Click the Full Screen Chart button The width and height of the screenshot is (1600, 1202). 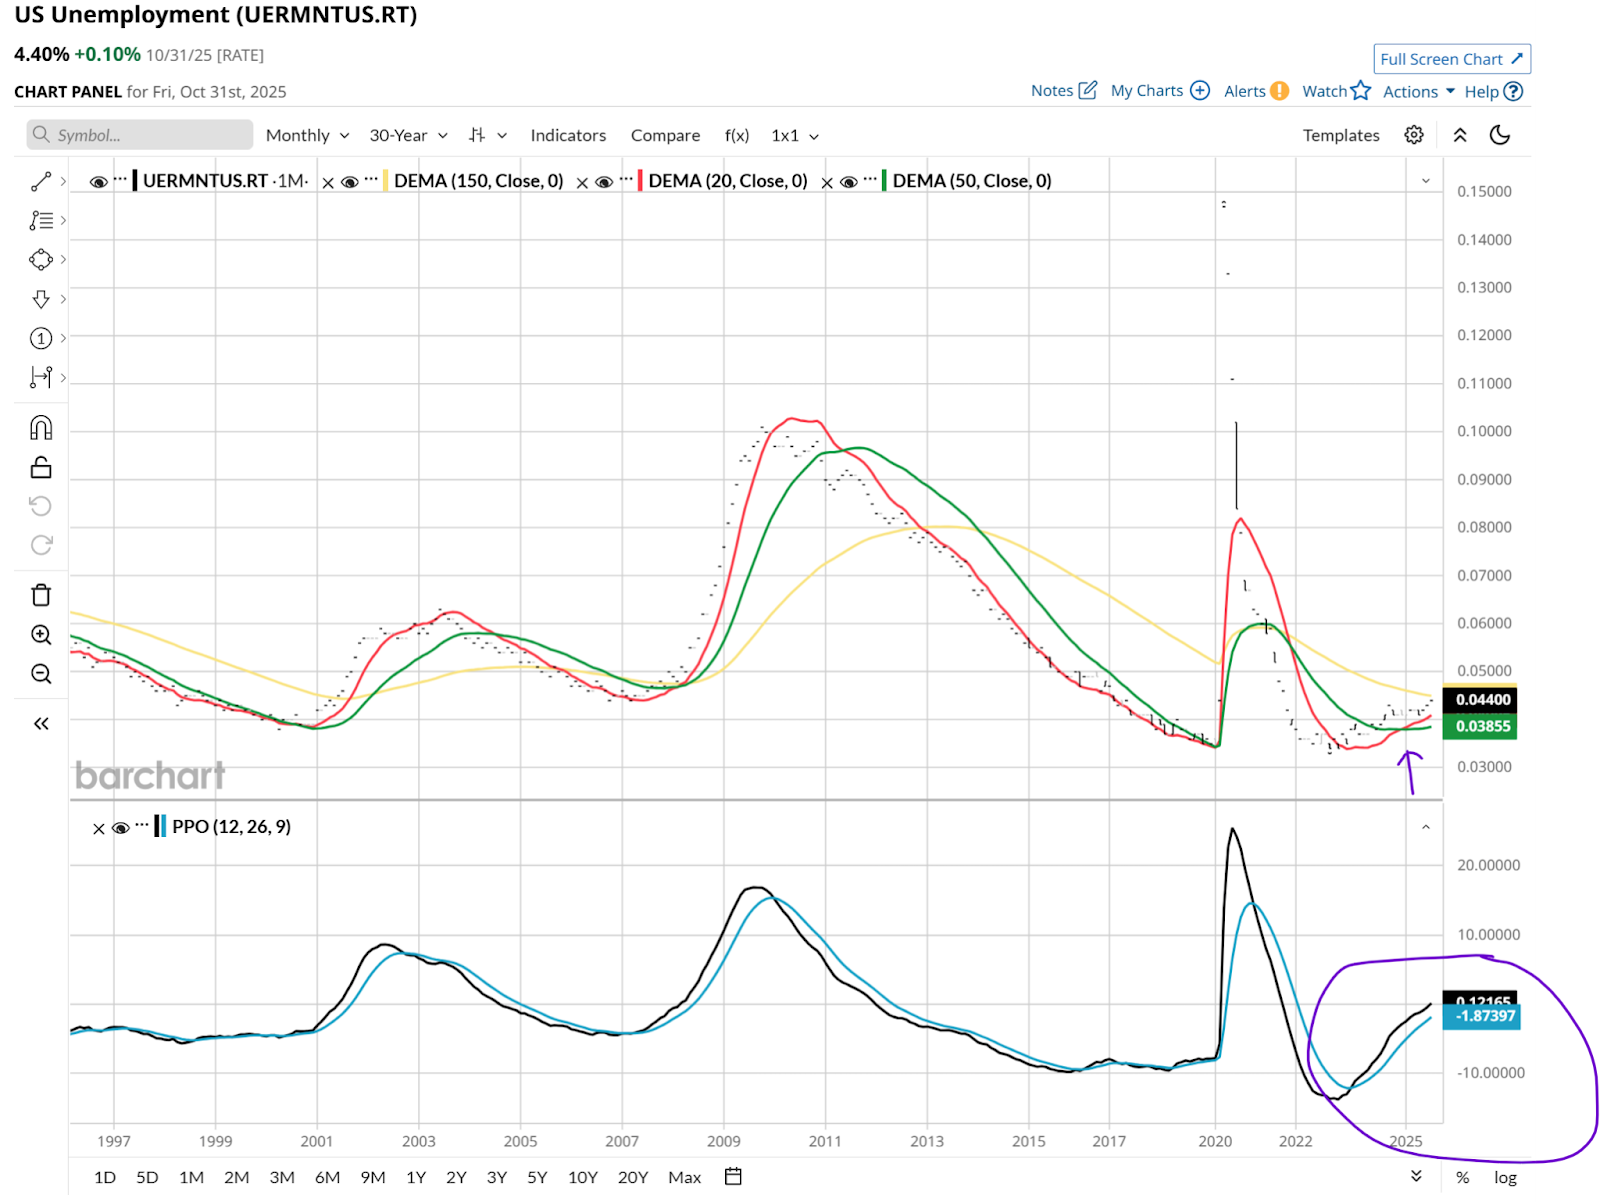(1451, 59)
